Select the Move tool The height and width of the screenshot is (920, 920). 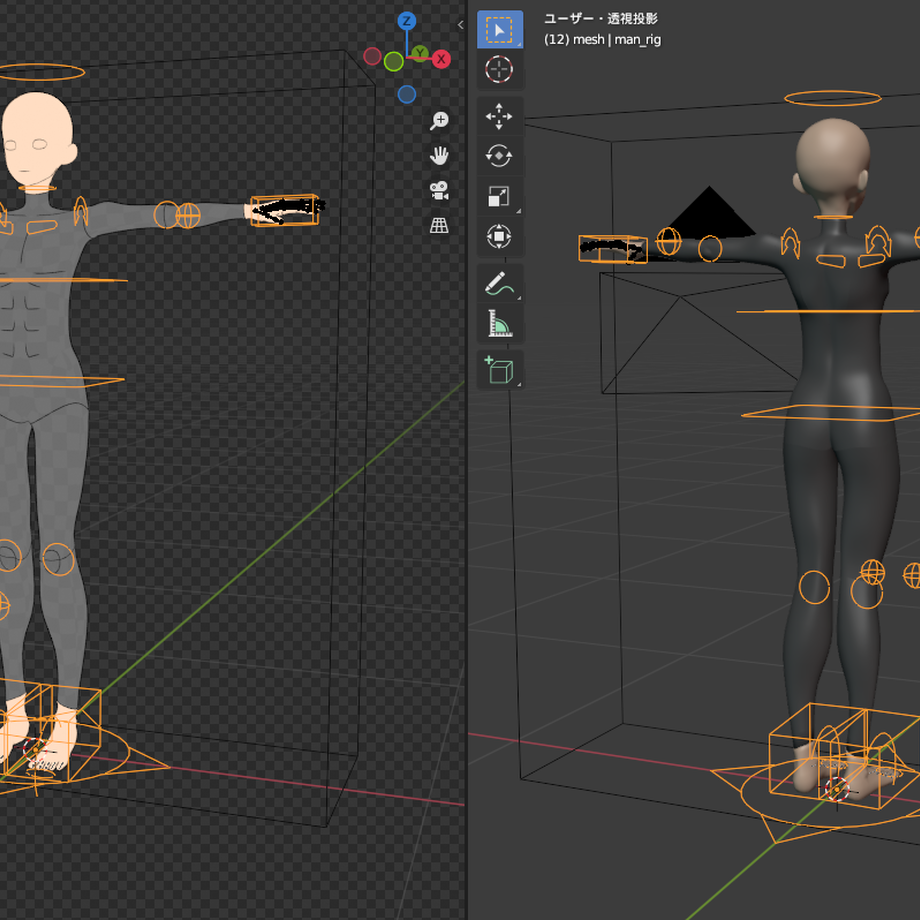[500, 116]
